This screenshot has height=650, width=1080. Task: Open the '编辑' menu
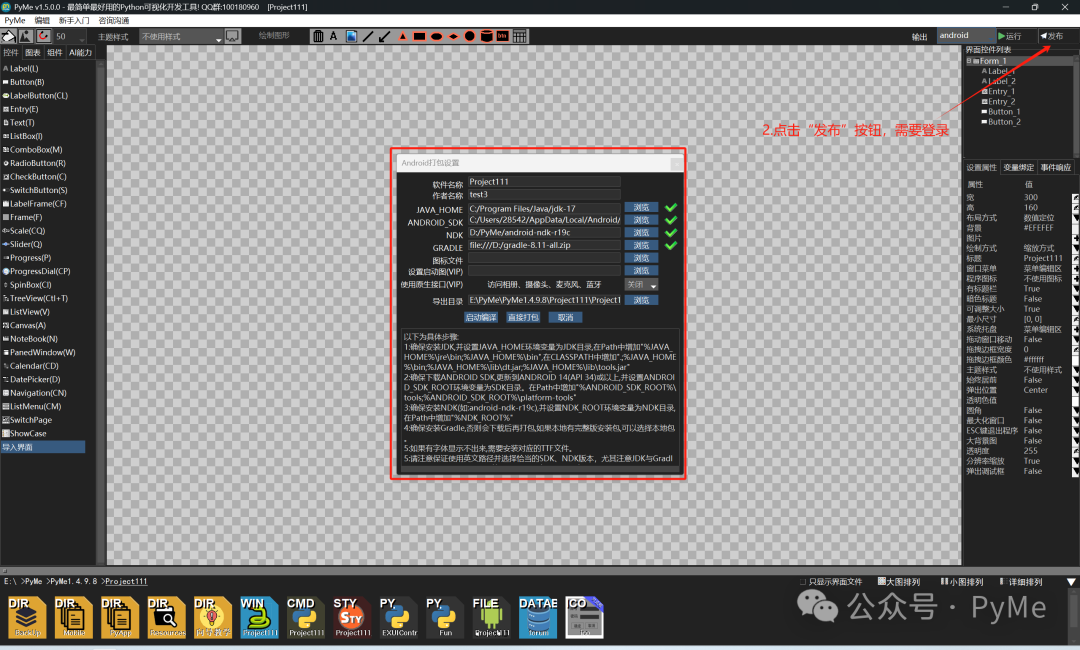tap(42, 20)
